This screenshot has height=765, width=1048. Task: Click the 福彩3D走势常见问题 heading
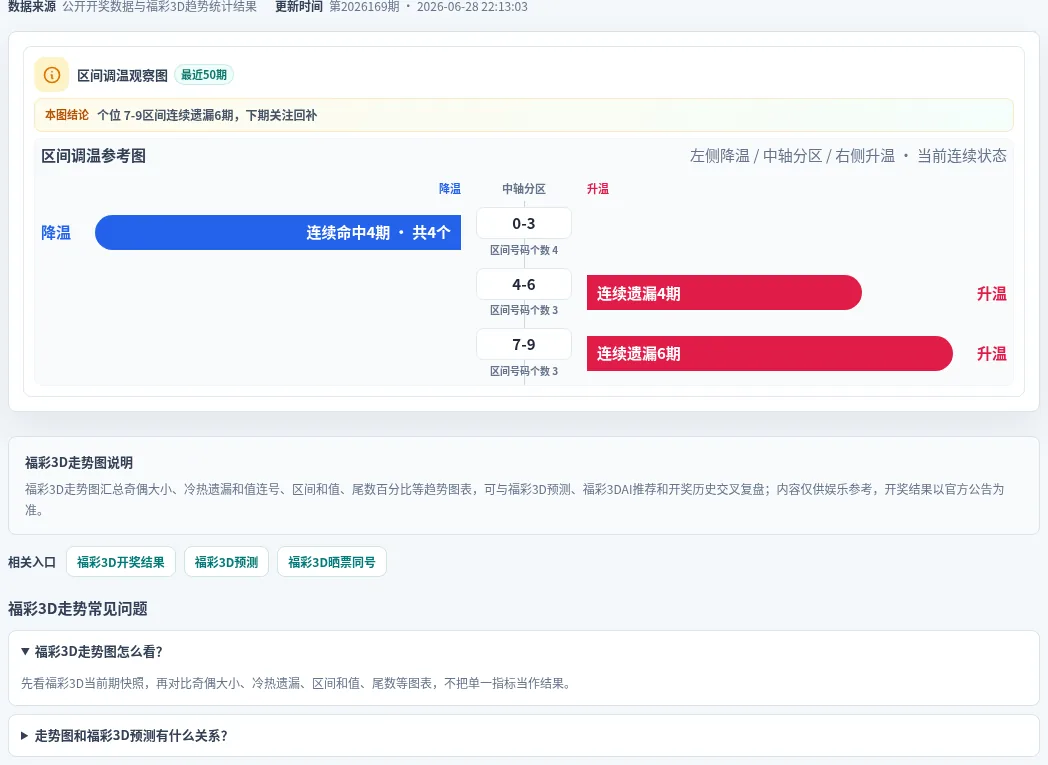point(78,609)
